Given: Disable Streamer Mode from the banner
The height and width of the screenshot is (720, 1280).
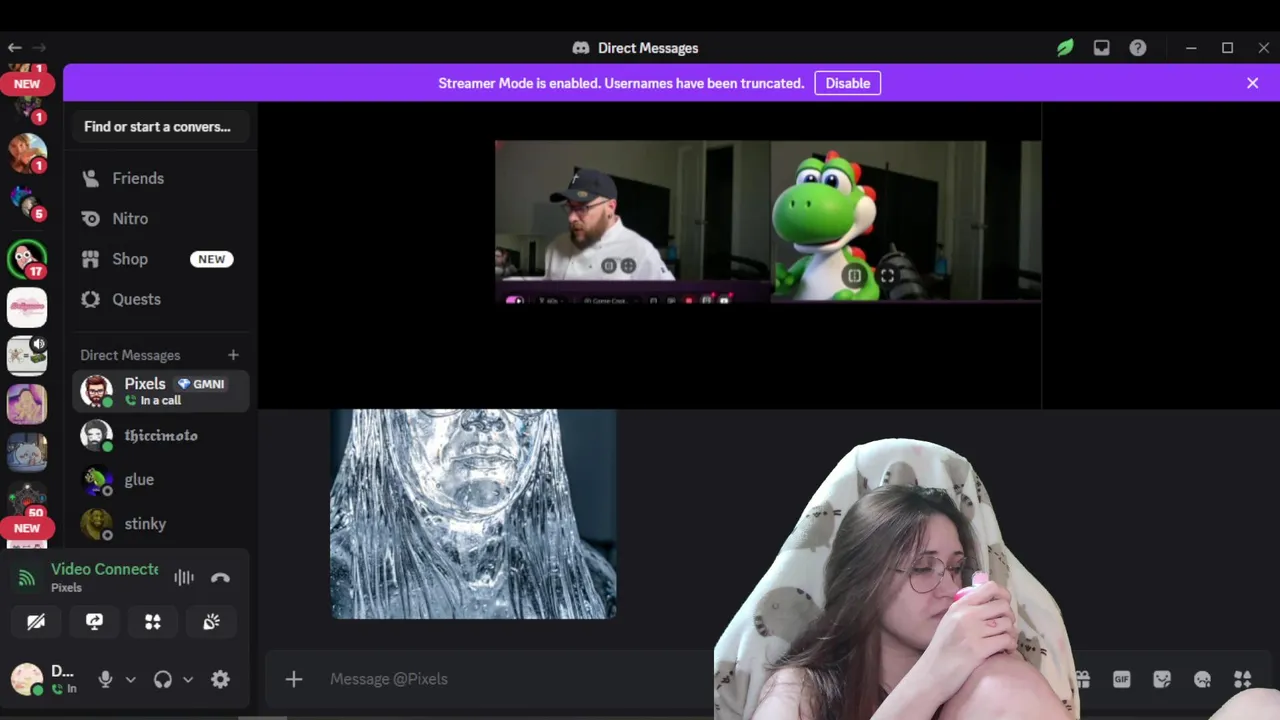Looking at the screenshot, I should tap(847, 83).
